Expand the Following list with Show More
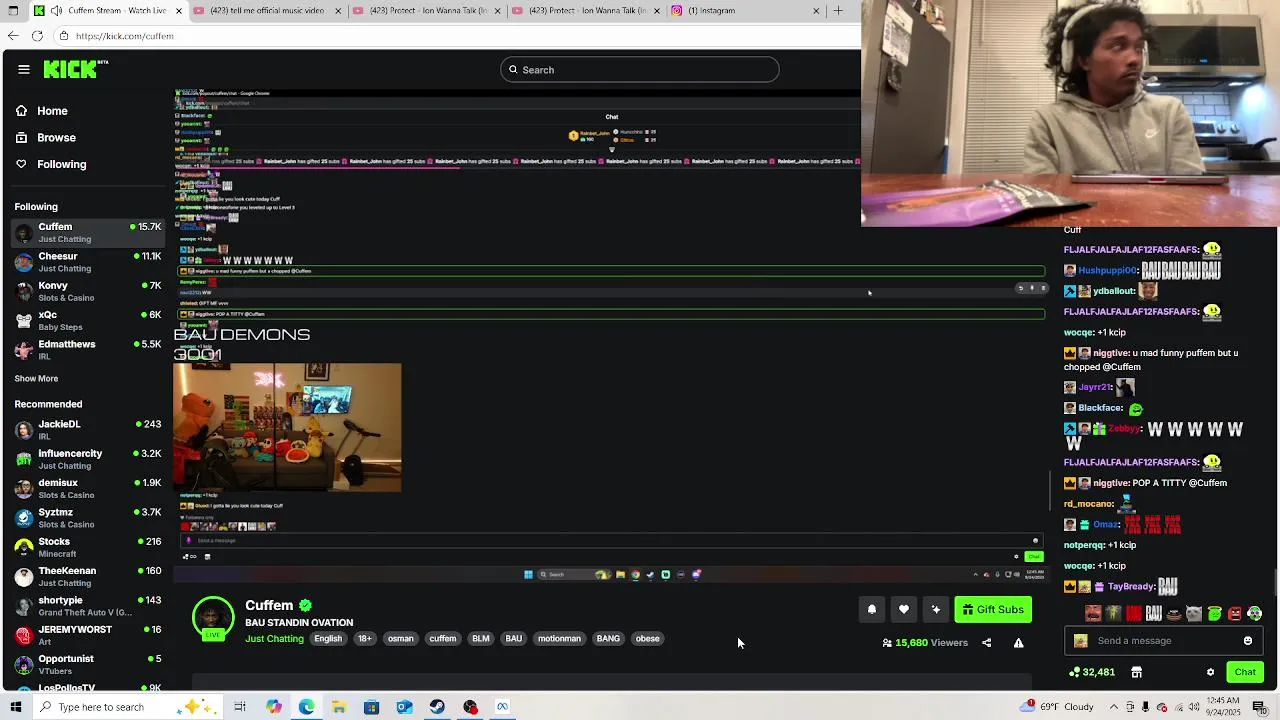The height and width of the screenshot is (720, 1280). [x=36, y=379]
